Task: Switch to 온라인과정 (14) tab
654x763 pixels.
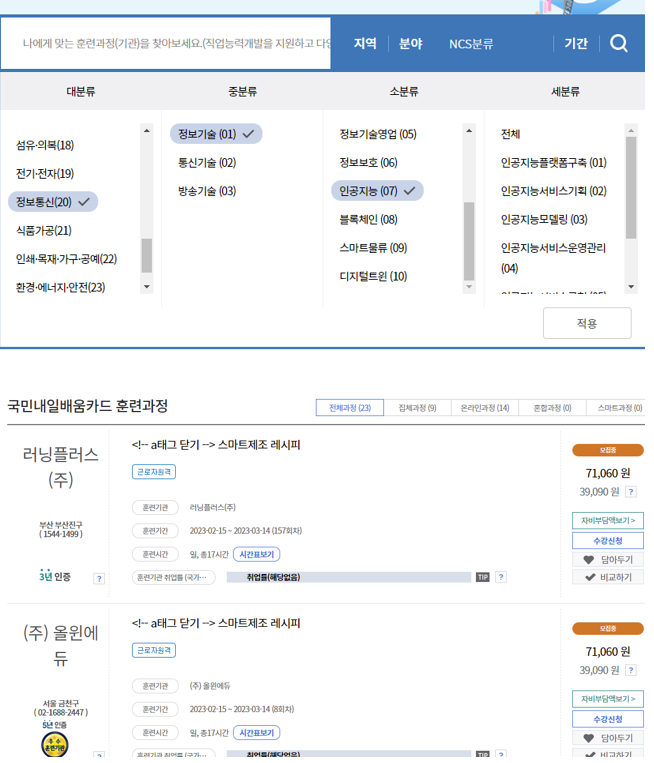Action: click(x=485, y=408)
